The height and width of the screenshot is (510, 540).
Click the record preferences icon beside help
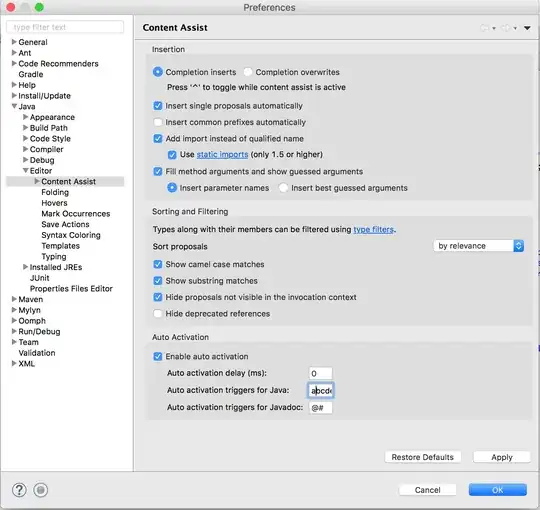[41, 490]
